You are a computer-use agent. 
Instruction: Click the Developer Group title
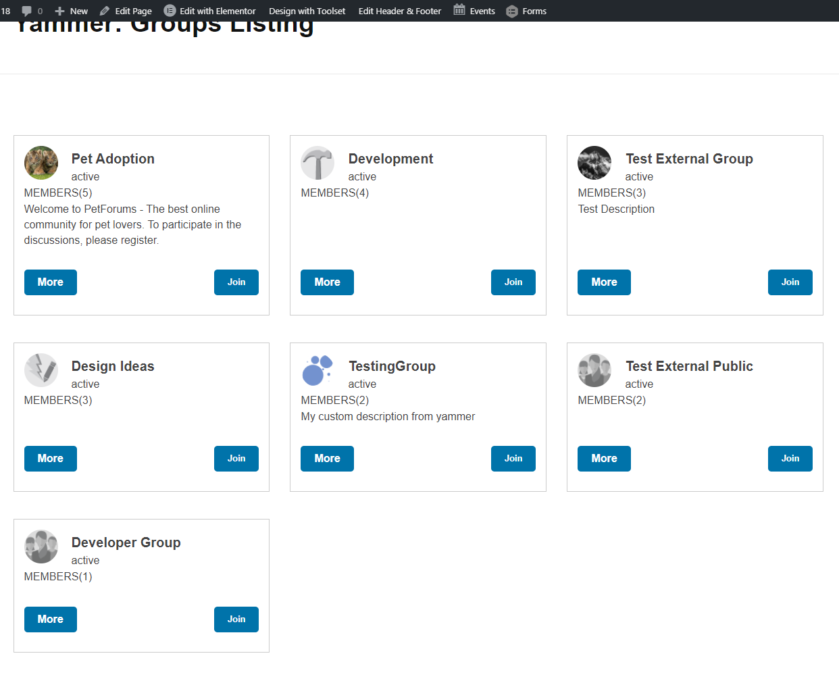[126, 543]
